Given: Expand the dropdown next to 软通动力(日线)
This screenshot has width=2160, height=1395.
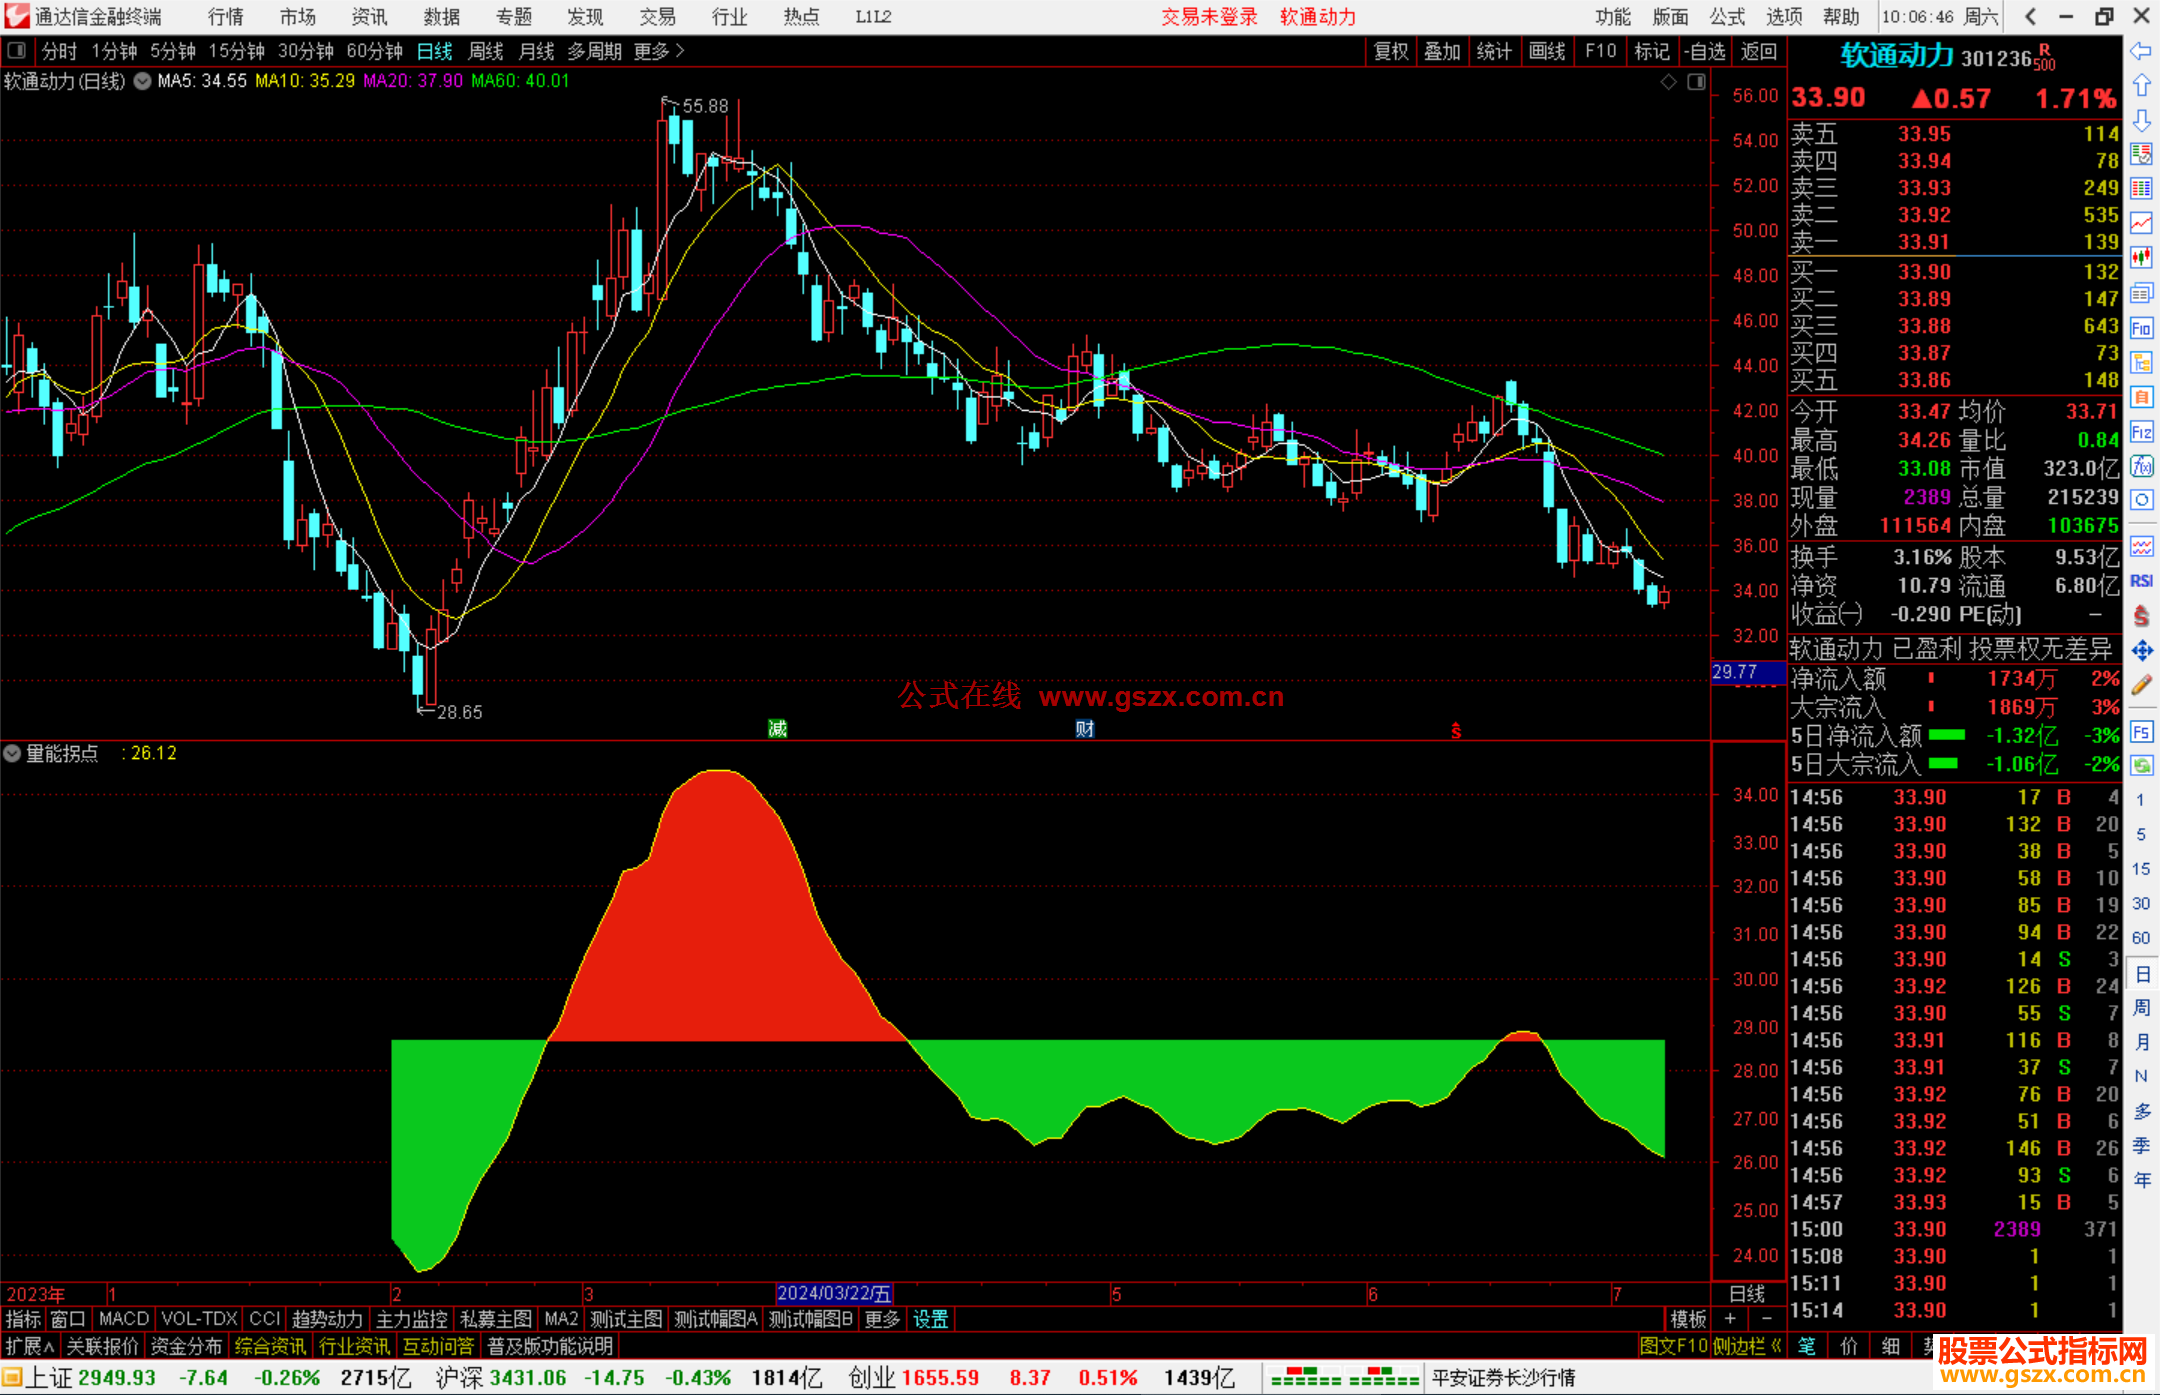Looking at the screenshot, I should [143, 81].
